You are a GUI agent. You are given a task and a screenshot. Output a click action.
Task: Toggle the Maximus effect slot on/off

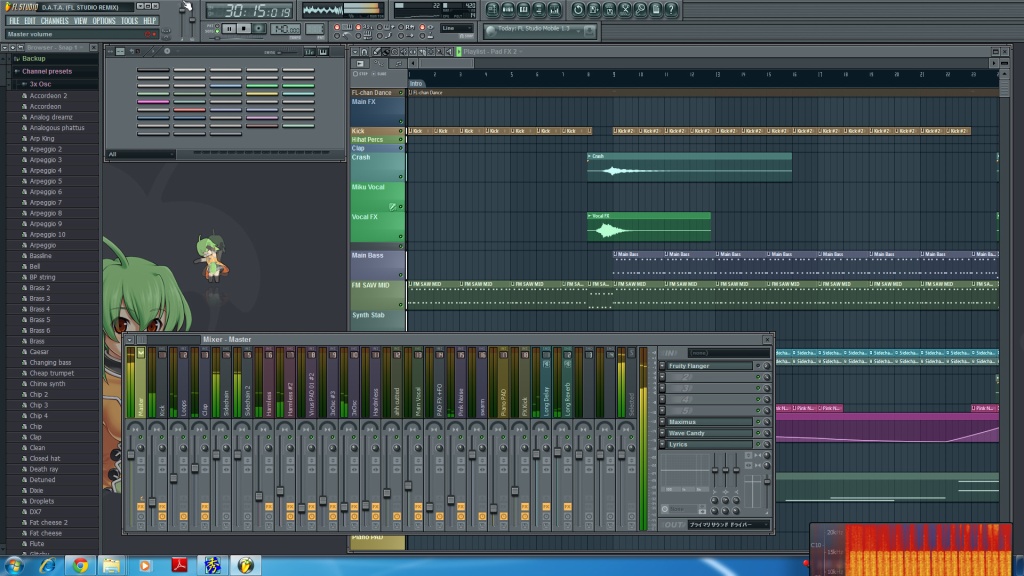coord(758,422)
